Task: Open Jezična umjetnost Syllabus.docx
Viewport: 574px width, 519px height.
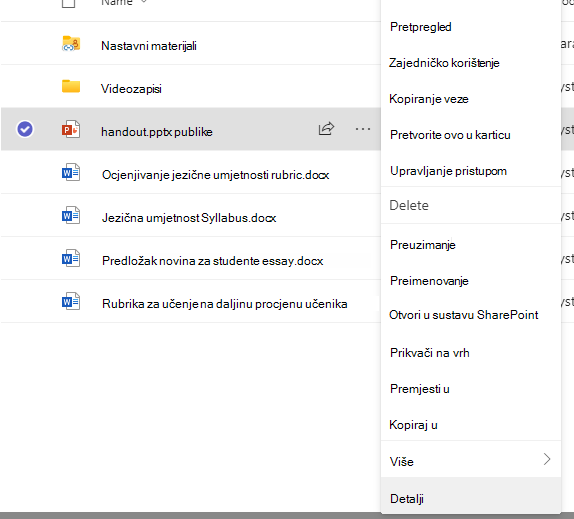Action: 189,218
